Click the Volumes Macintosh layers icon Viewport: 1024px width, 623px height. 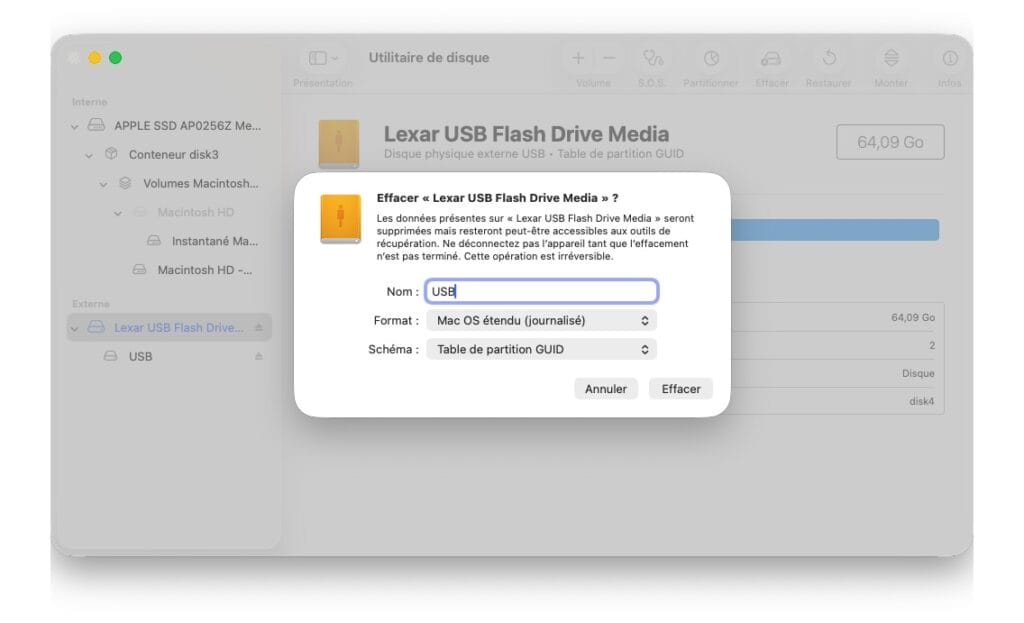pos(125,183)
